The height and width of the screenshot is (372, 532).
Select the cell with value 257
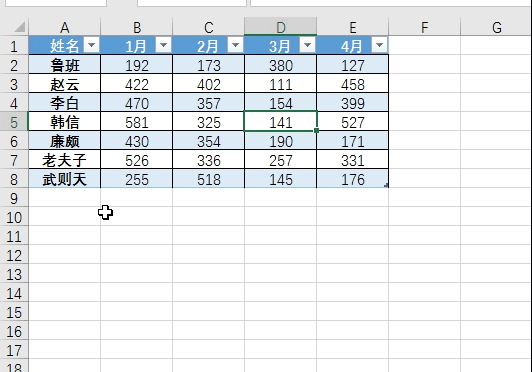(x=281, y=160)
